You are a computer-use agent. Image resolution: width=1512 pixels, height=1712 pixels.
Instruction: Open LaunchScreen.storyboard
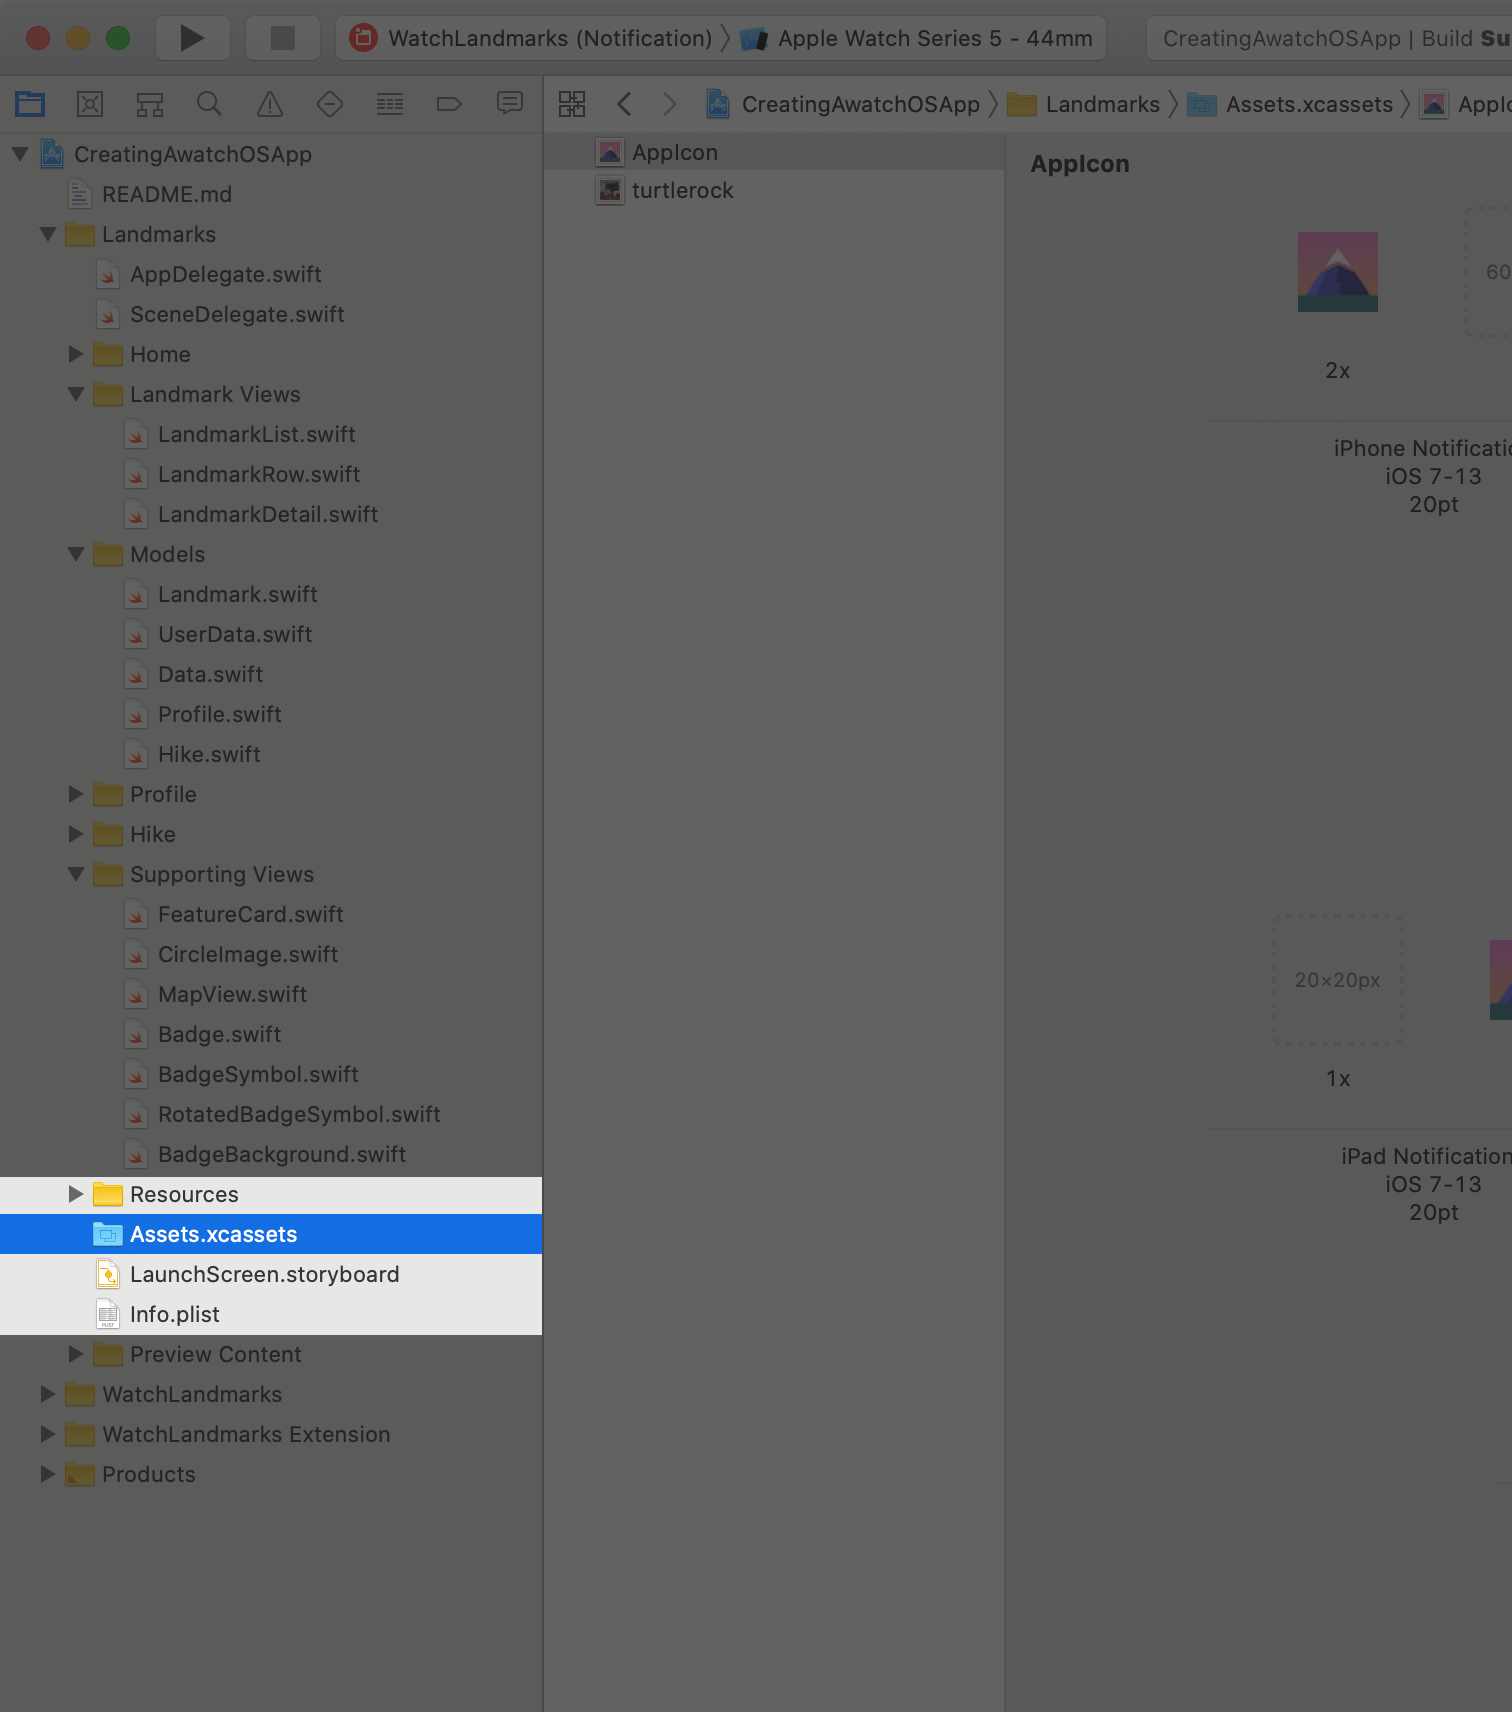pyautogui.click(x=271, y=1274)
